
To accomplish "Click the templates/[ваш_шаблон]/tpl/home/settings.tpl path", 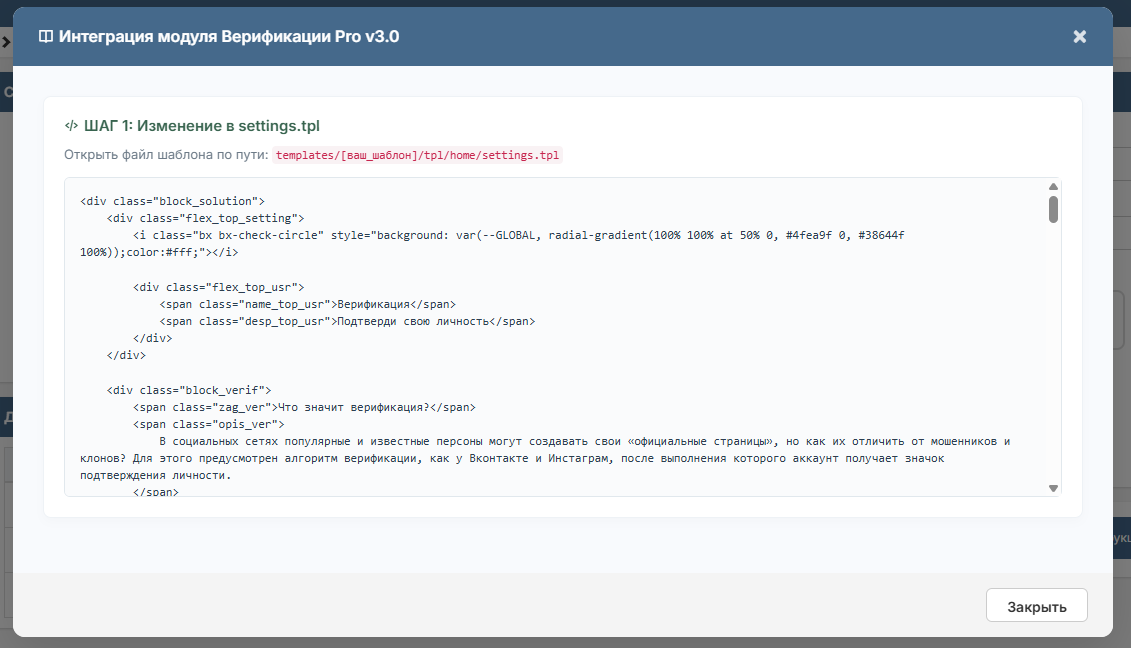I will point(417,155).
